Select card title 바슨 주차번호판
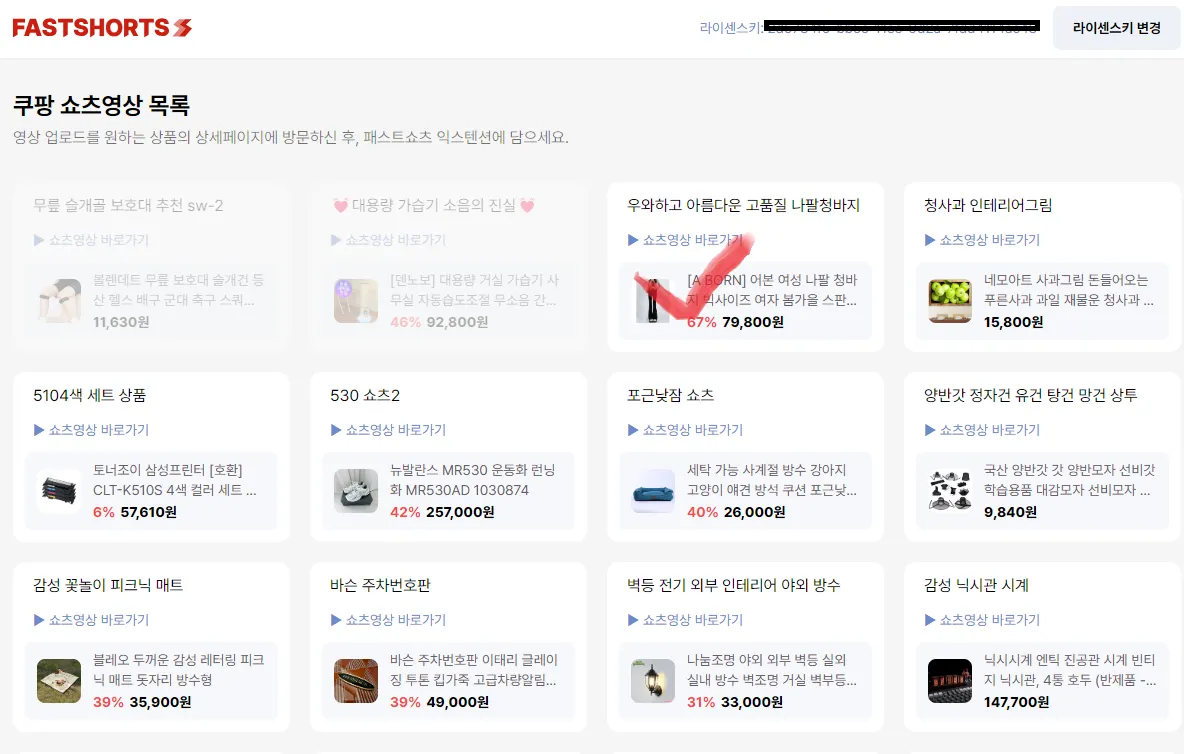This screenshot has width=1184, height=754. click(381, 586)
